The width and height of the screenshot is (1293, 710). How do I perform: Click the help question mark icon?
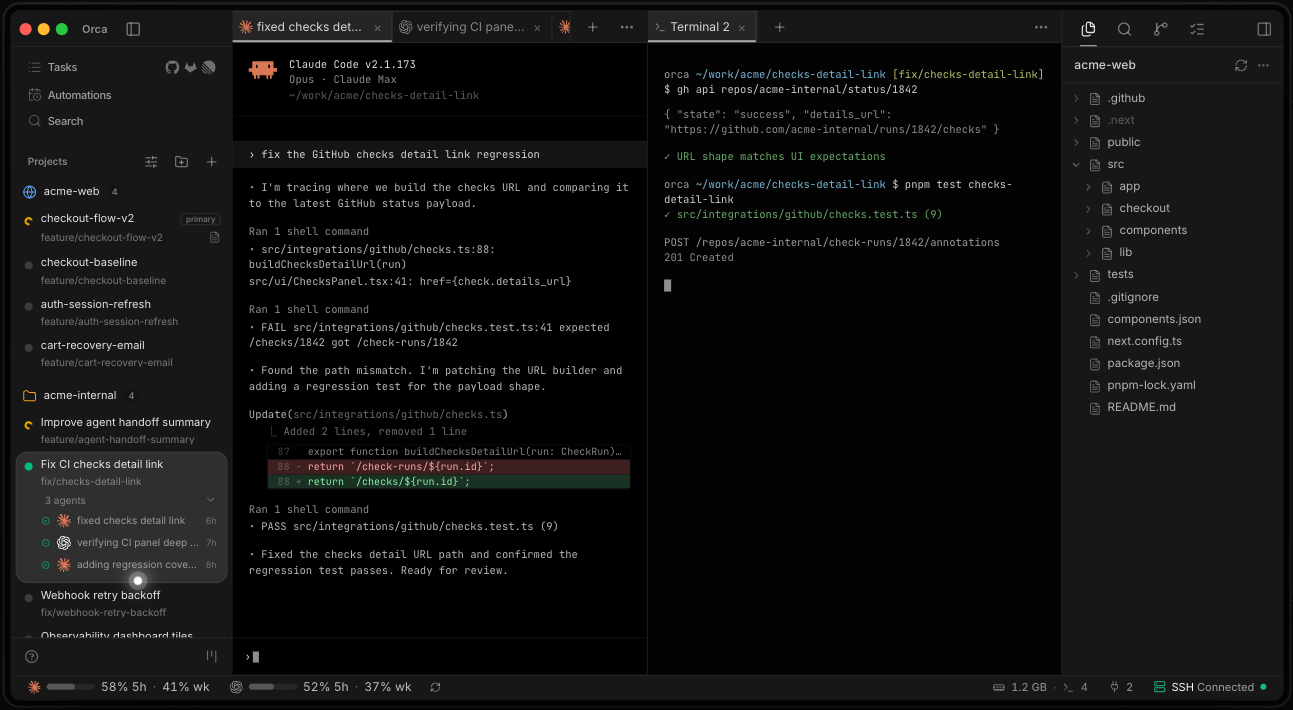tap(32, 656)
